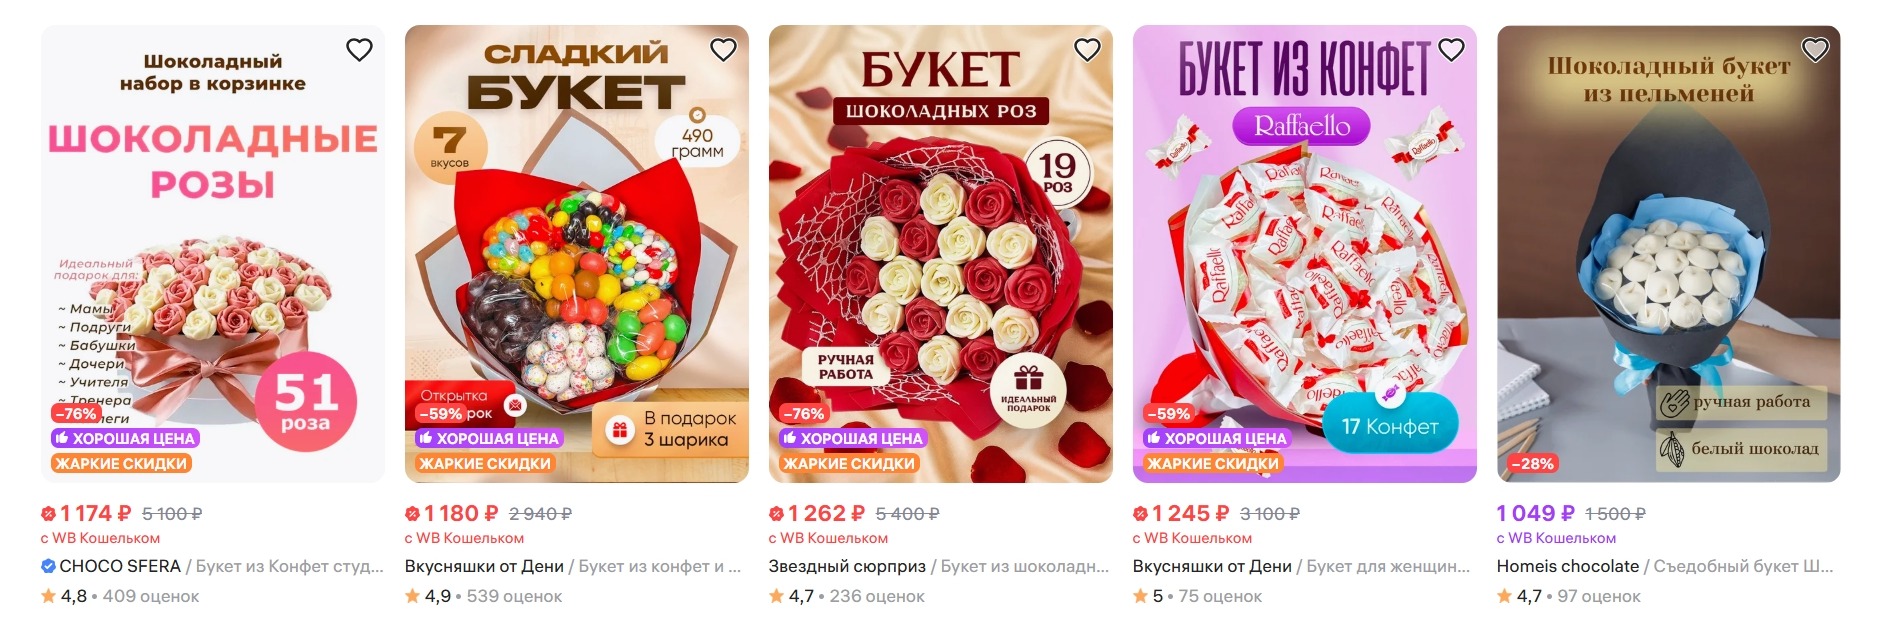Favorite the Букет шоколадных роз product

[1087, 50]
